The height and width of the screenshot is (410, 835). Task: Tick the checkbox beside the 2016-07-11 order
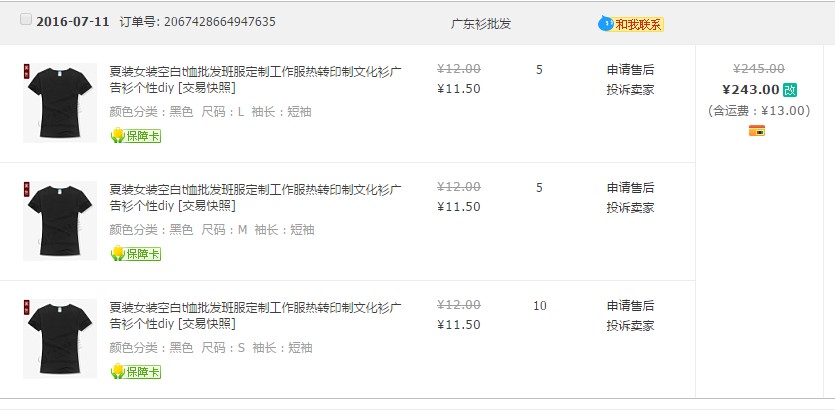[26, 19]
